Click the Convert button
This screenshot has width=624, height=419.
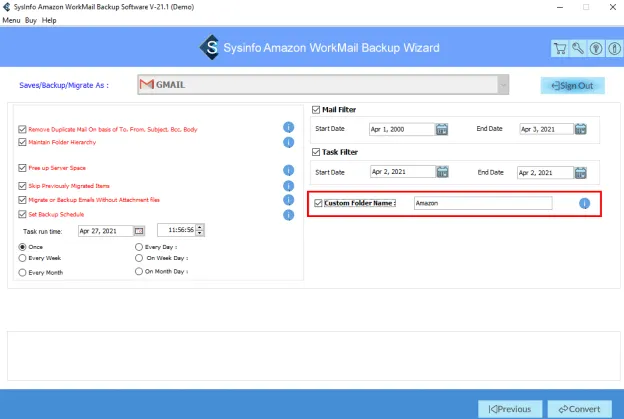coord(580,408)
